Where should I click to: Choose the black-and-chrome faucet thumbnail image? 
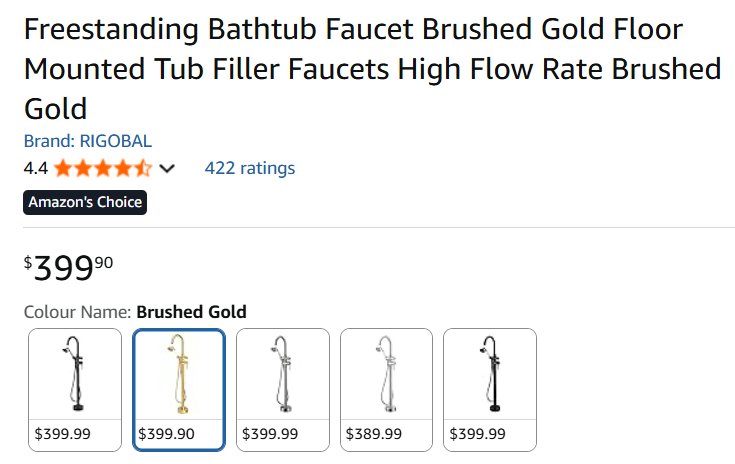click(x=75, y=375)
